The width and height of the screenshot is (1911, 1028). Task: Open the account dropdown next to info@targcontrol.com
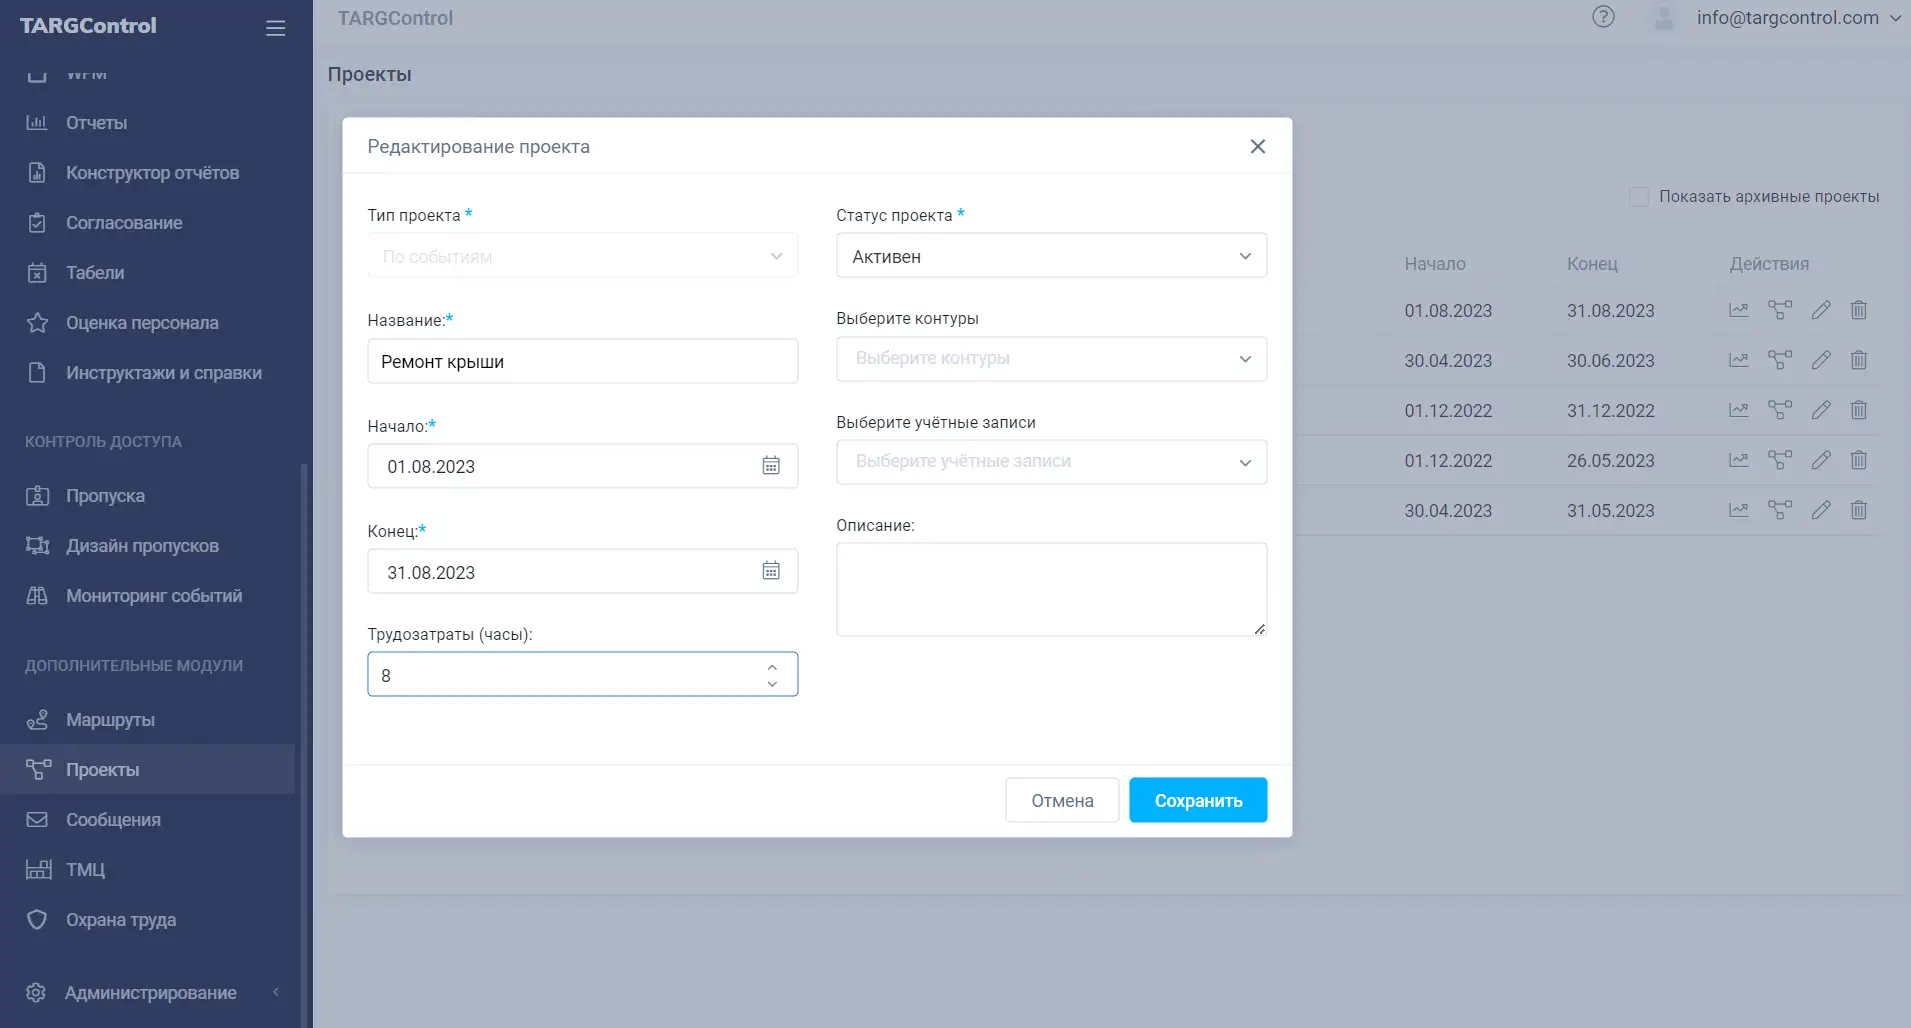(x=1894, y=17)
